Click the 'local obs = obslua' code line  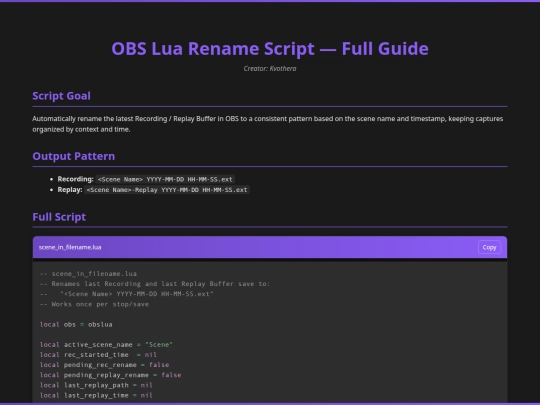pos(76,324)
